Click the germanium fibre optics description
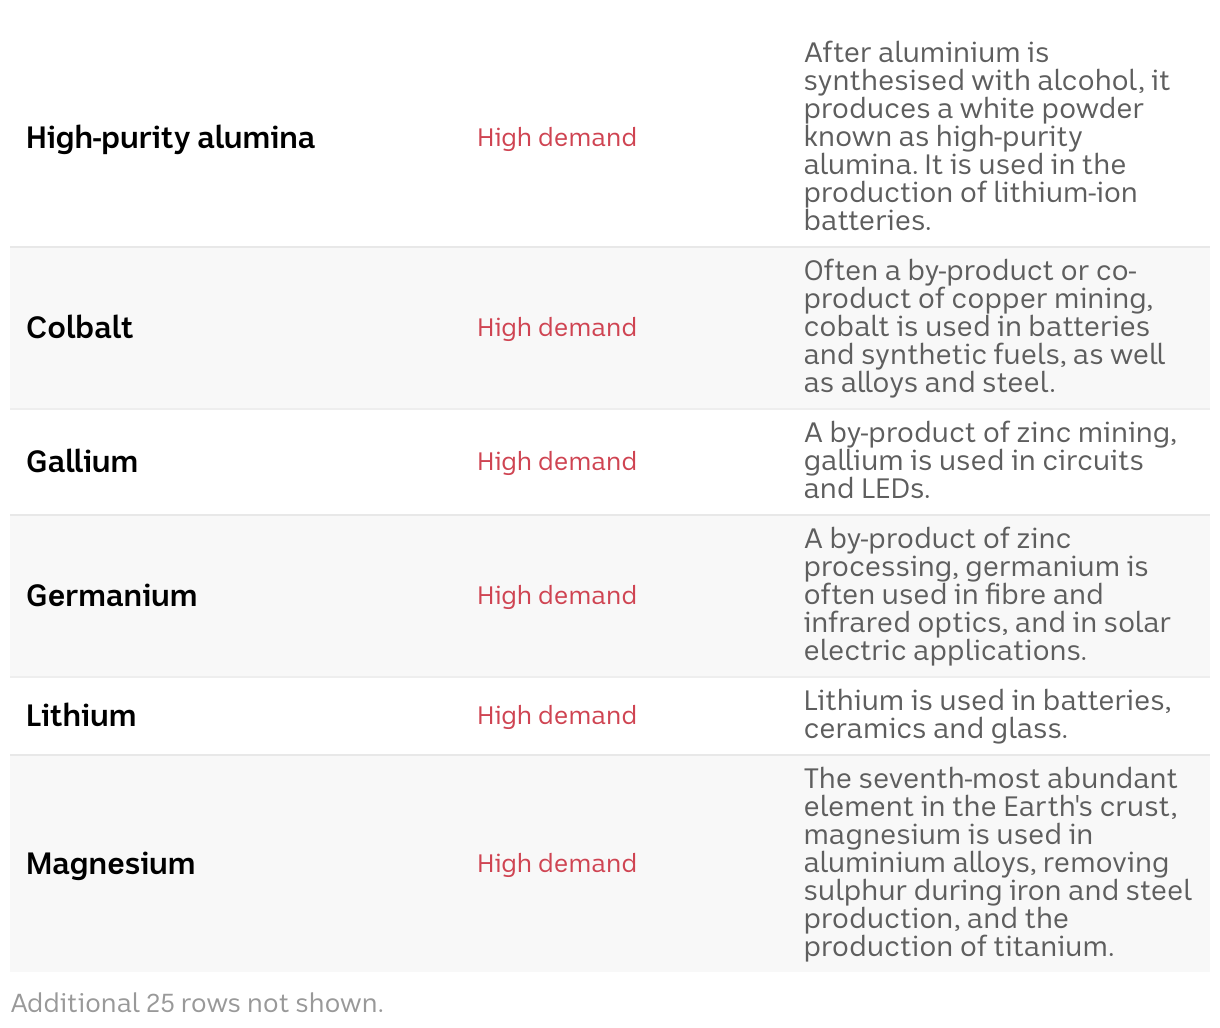The height and width of the screenshot is (1028, 1220). coord(985,595)
